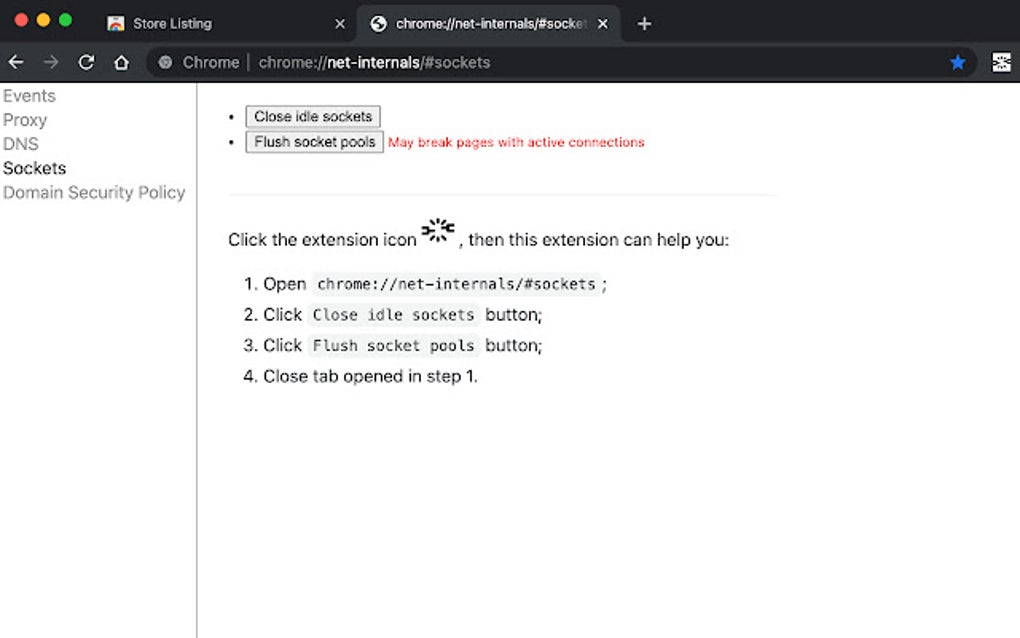Image resolution: width=1020 pixels, height=638 pixels.
Task: Open a new browser tab
Action: click(x=645, y=23)
